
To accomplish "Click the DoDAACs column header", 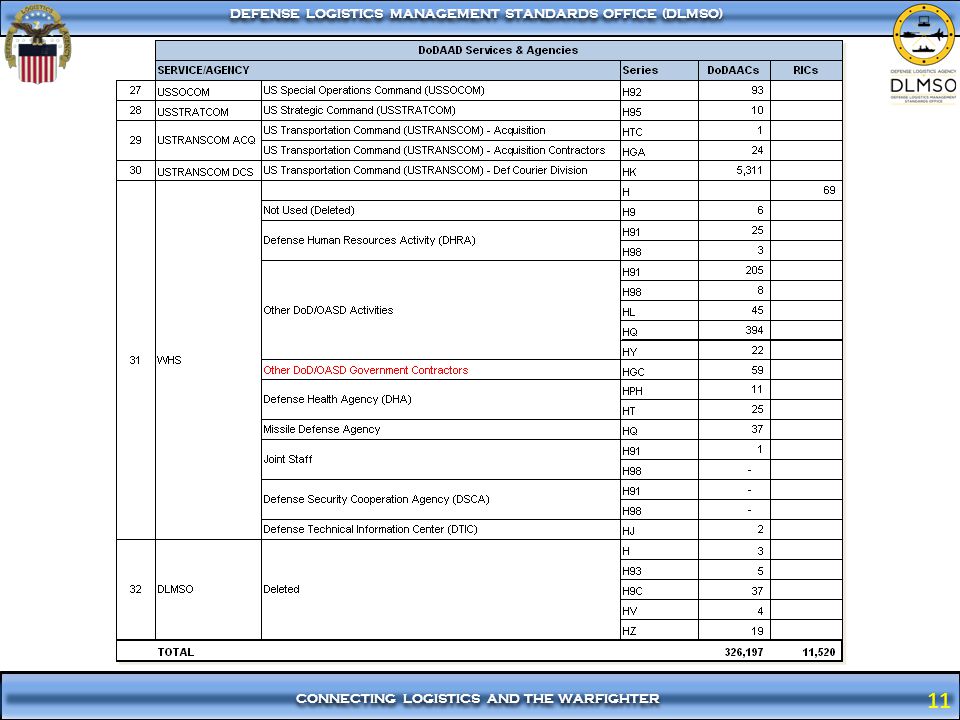I will [733, 70].
